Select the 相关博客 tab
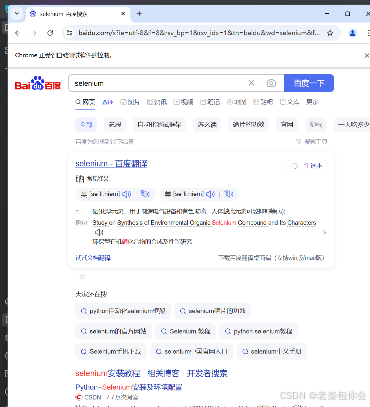This screenshot has width=370, height=407. pos(163,373)
